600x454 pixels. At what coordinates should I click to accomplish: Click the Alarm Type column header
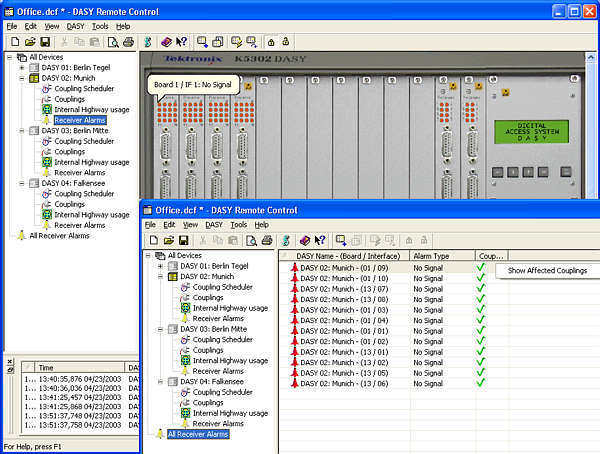point(432,256)
